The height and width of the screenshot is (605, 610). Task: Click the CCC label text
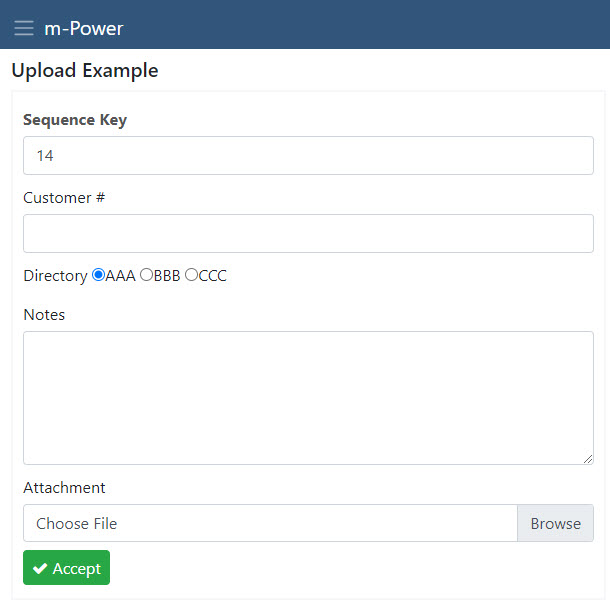click(x=213, y=276)
